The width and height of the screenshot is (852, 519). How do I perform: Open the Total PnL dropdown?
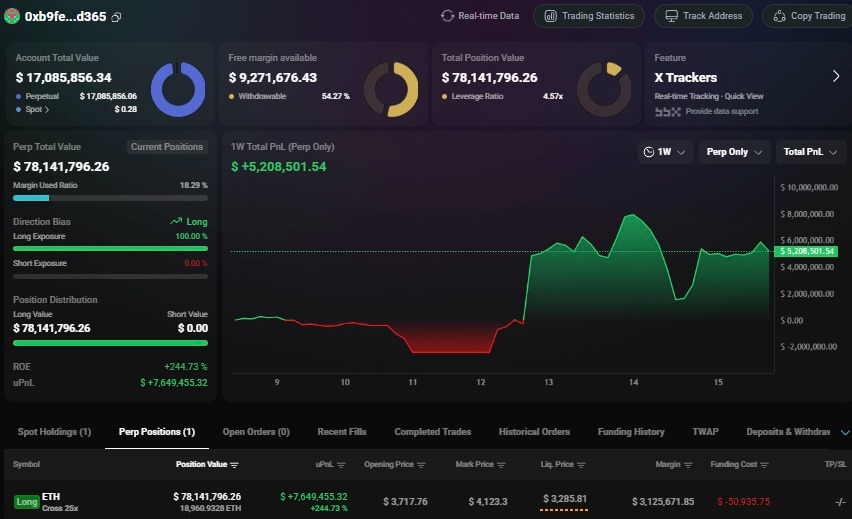click(810, 152)
